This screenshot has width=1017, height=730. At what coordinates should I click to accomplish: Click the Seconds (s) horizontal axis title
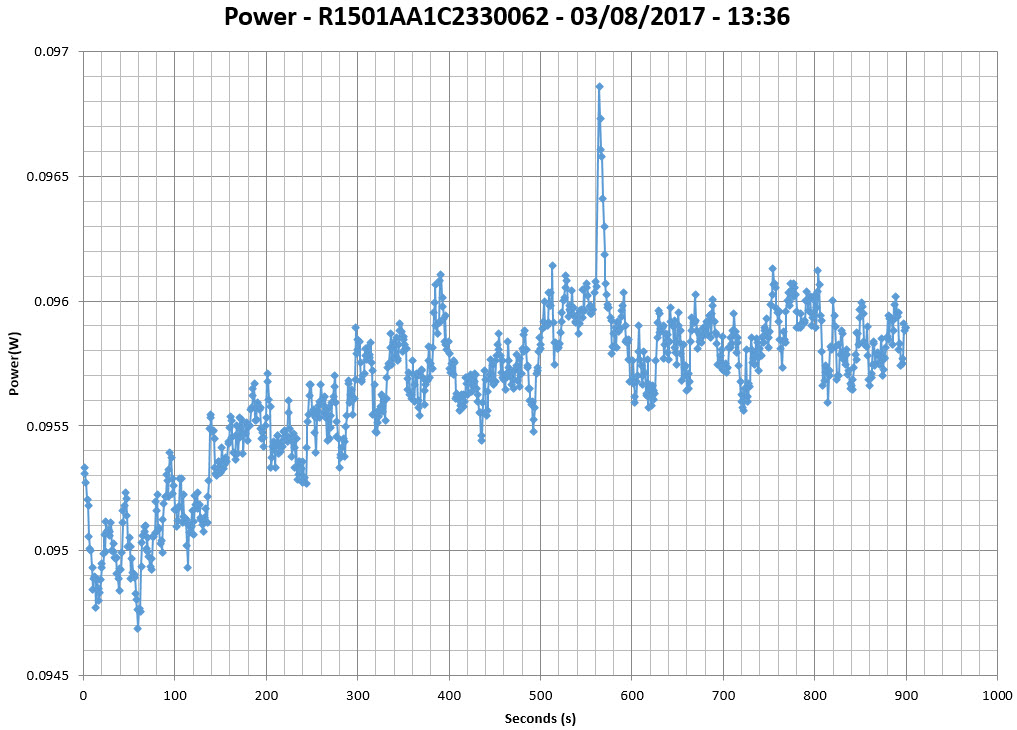[x=540, y=718]
